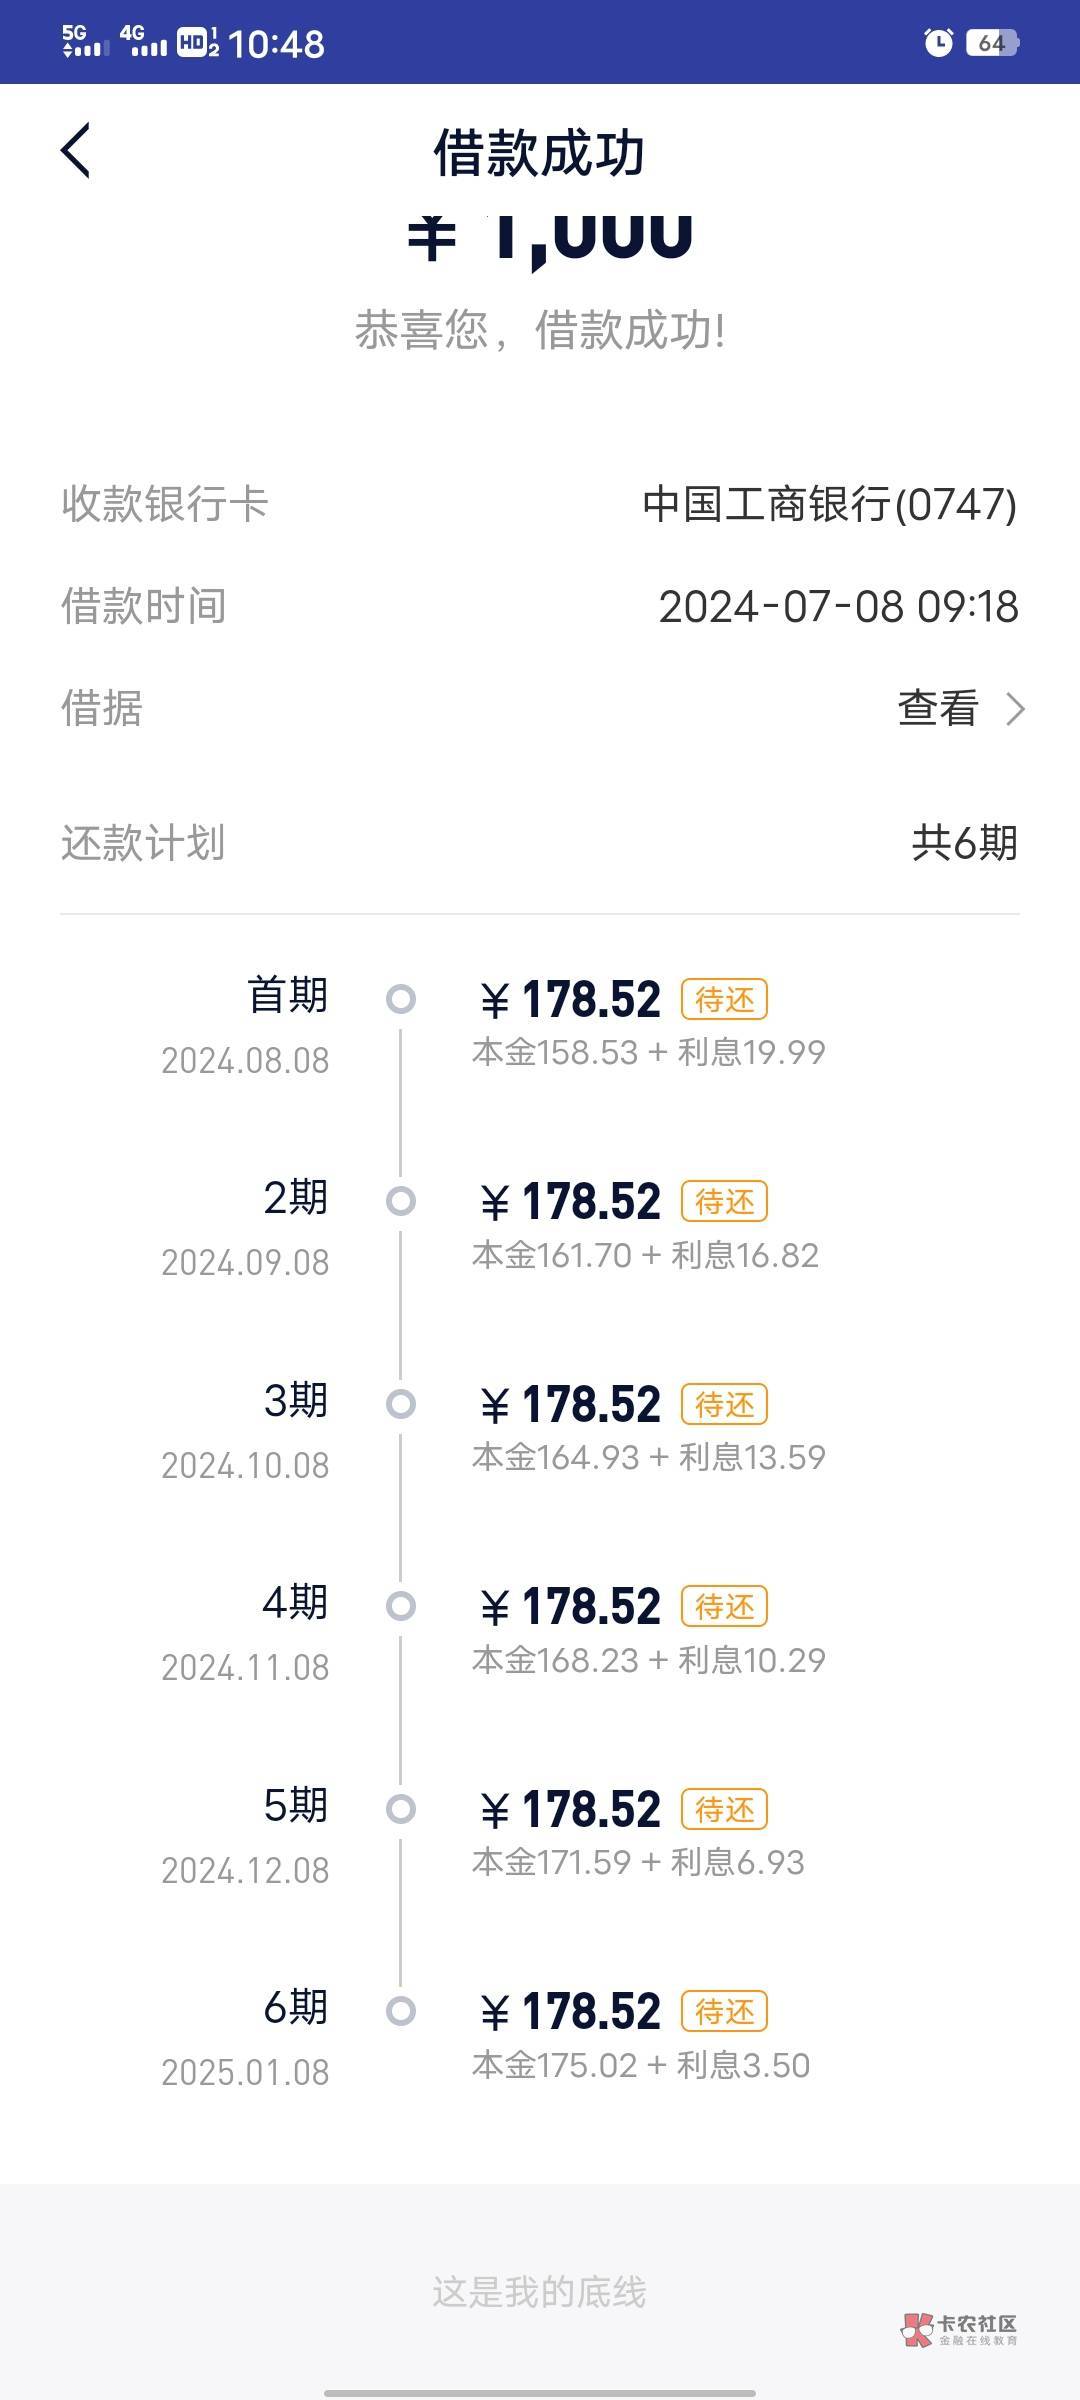Tap the 待还 tag on 2期
Screen dimensions: 1080x2400
pyautogui.click(x=724, y=1201)
